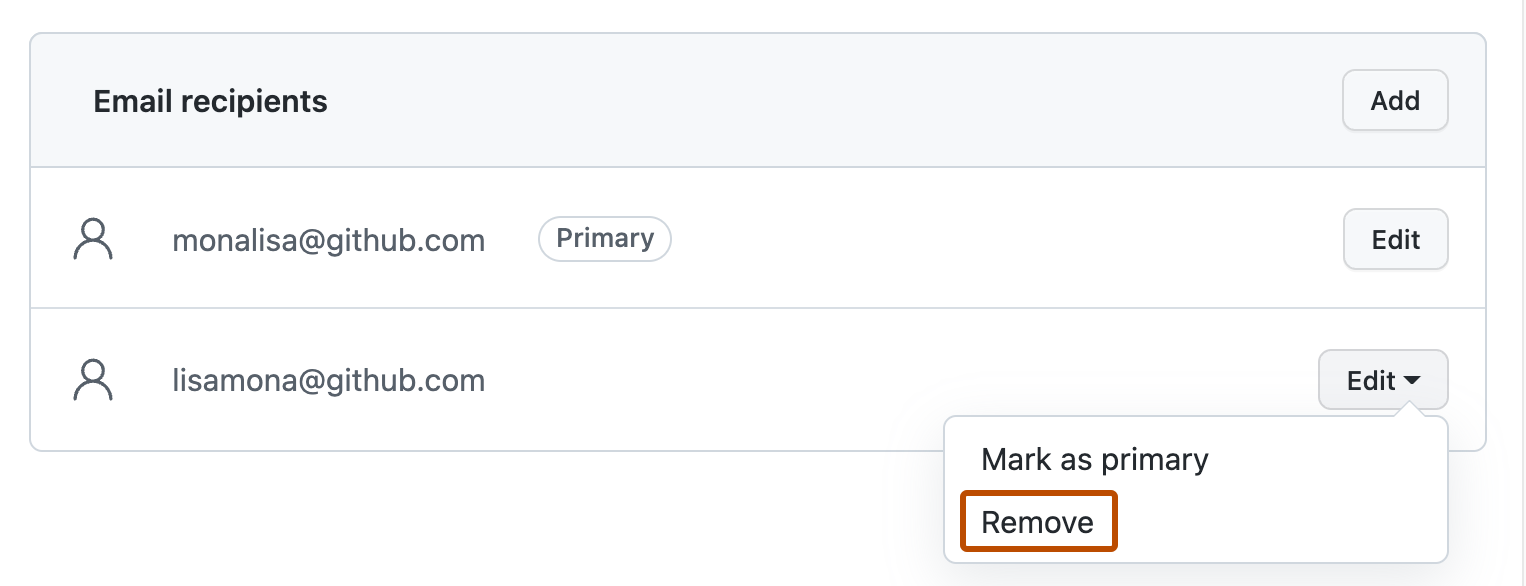The image size is (1526, 586).
Task: Remove the lisamona@github.com recipient
Action: [x=1038, y=522]
